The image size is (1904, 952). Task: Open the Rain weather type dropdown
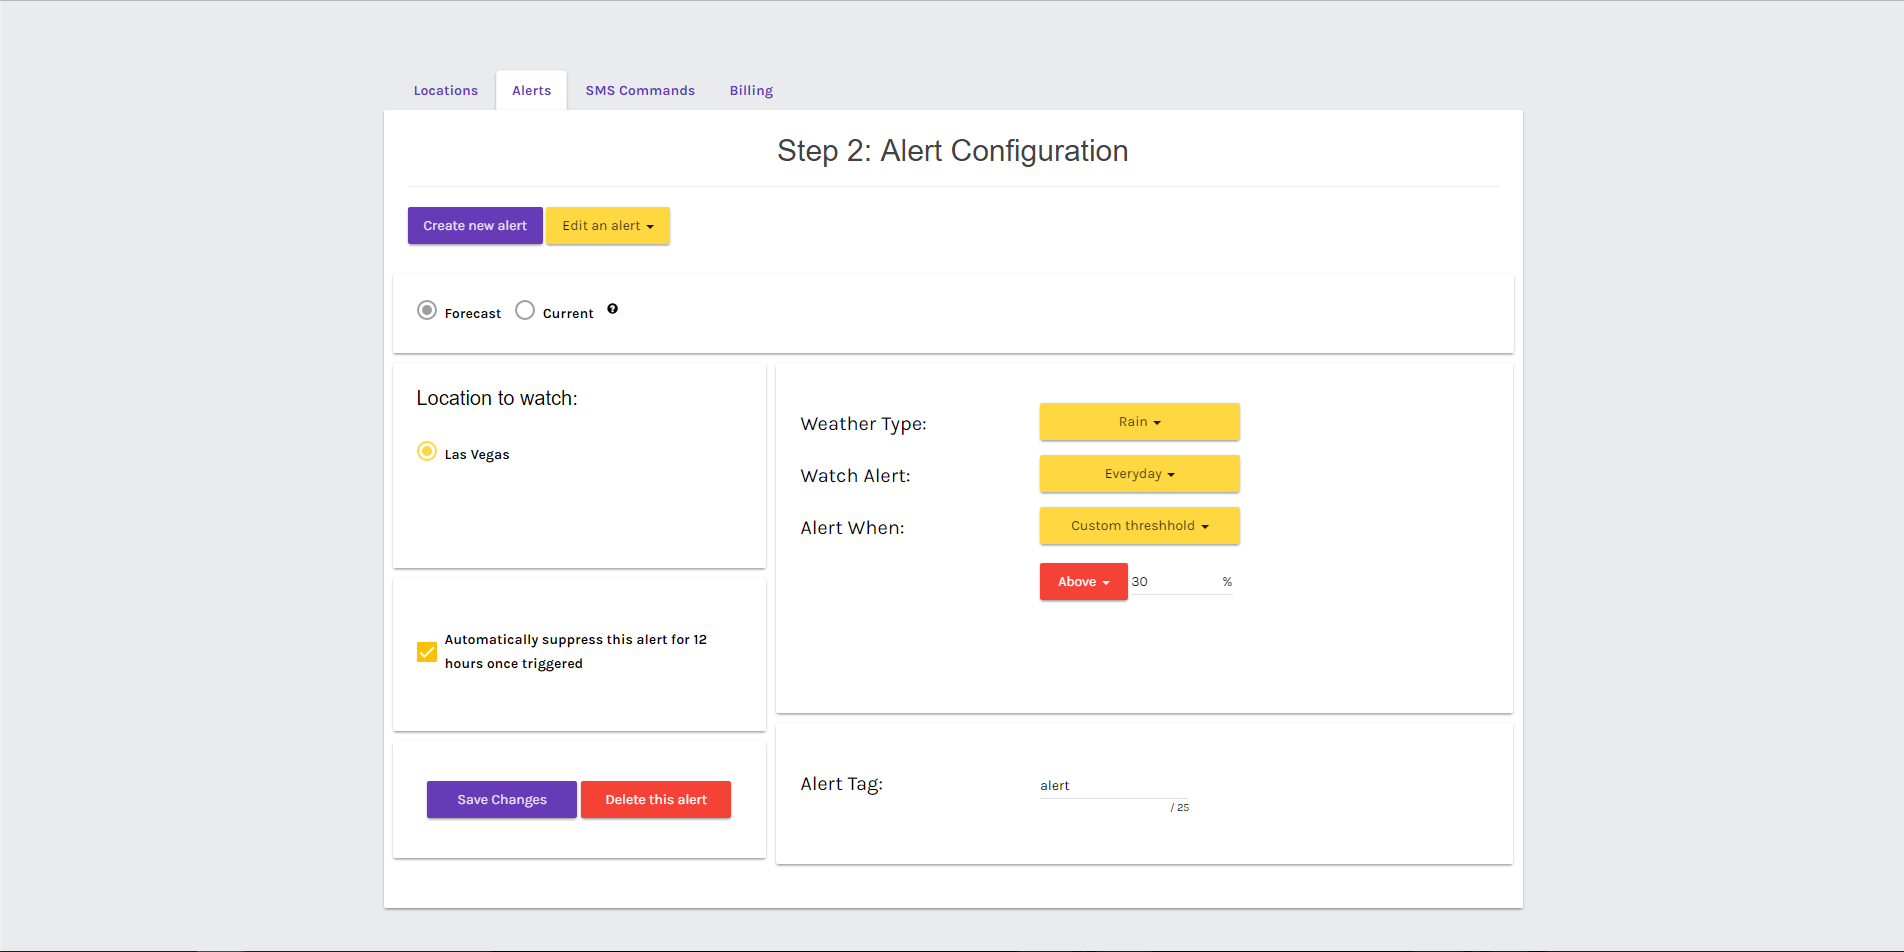click(1140, 422)
